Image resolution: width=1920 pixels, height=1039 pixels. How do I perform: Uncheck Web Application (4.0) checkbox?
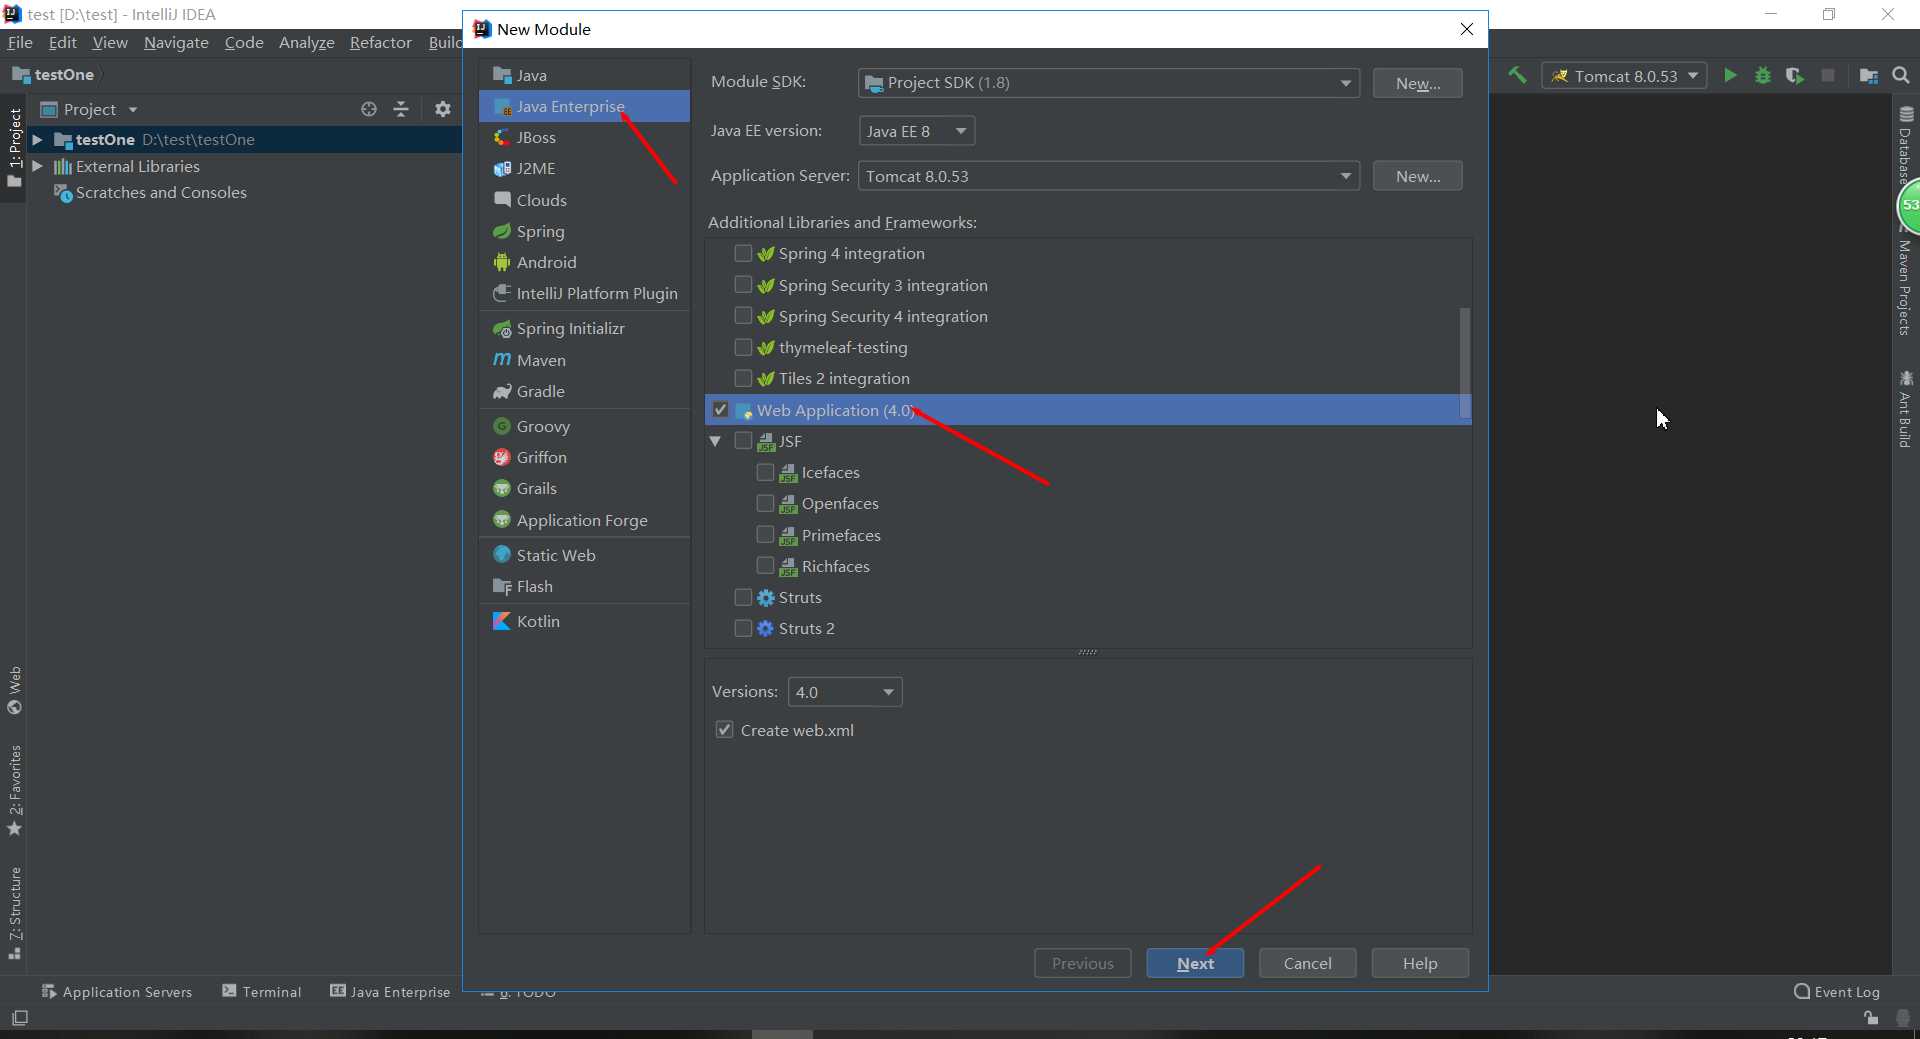click(720, 410)
